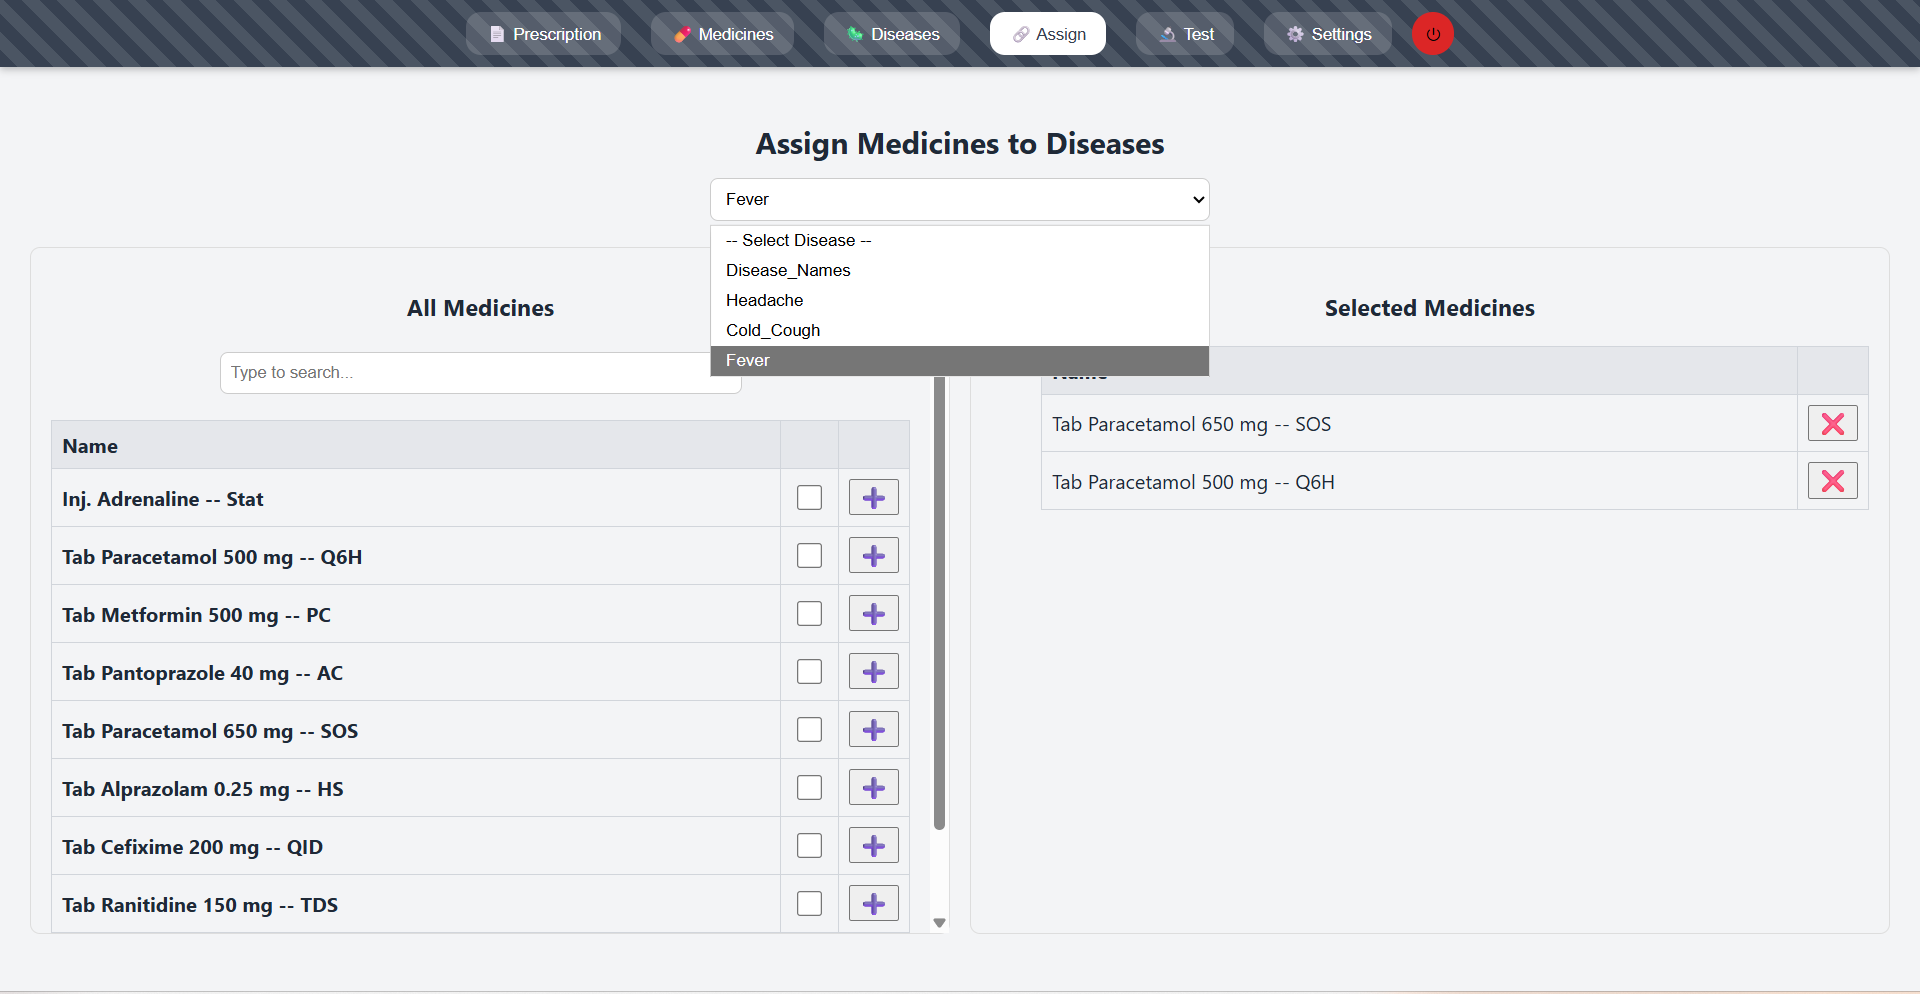Tick the Tab Paracetamol 500 mg checkbox
Image resolution: width=1920 pixels, height=994 pixels.
click(809, 556)
